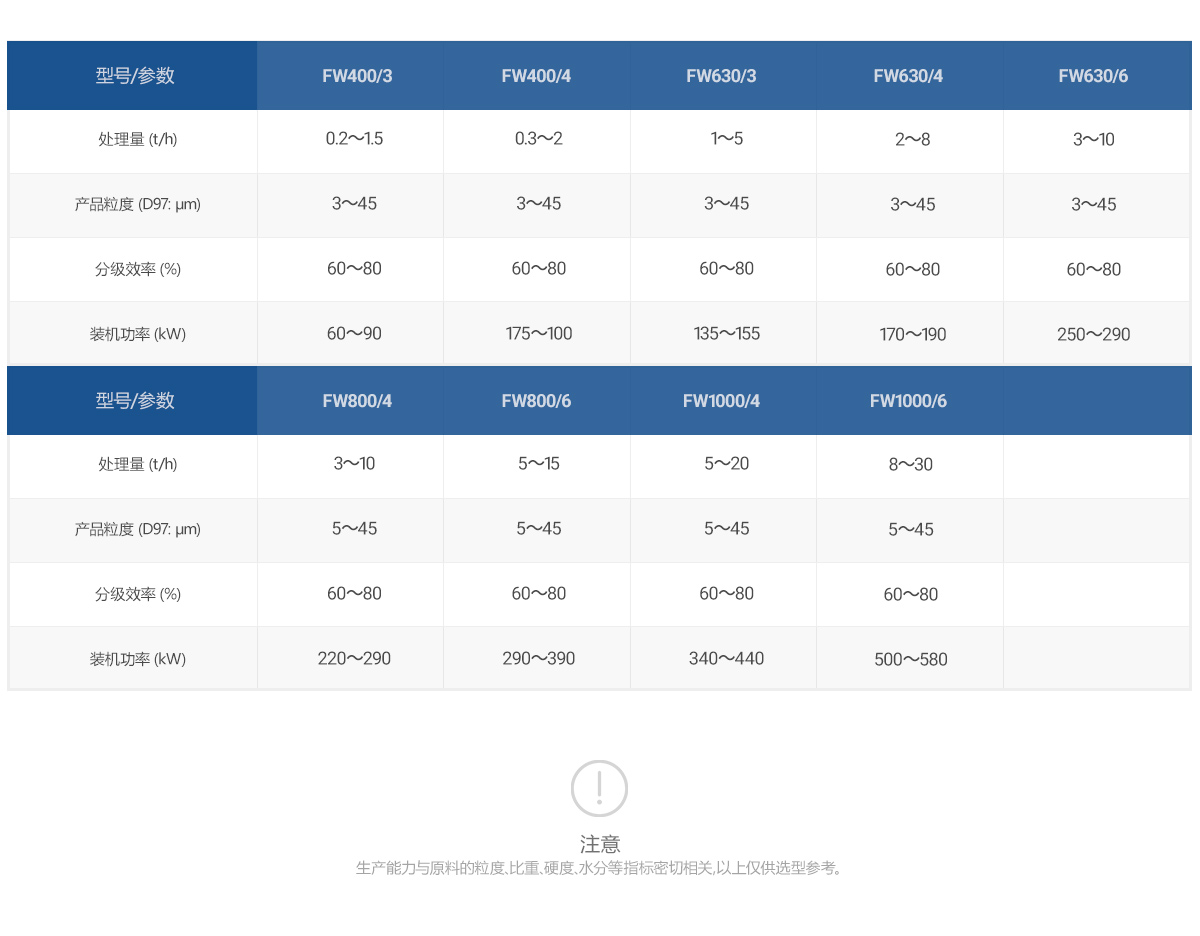Click FW400/4 分级效率 value 60~80
The height and width of the screenshot is (936, 1200).
(x=538, y=269)
